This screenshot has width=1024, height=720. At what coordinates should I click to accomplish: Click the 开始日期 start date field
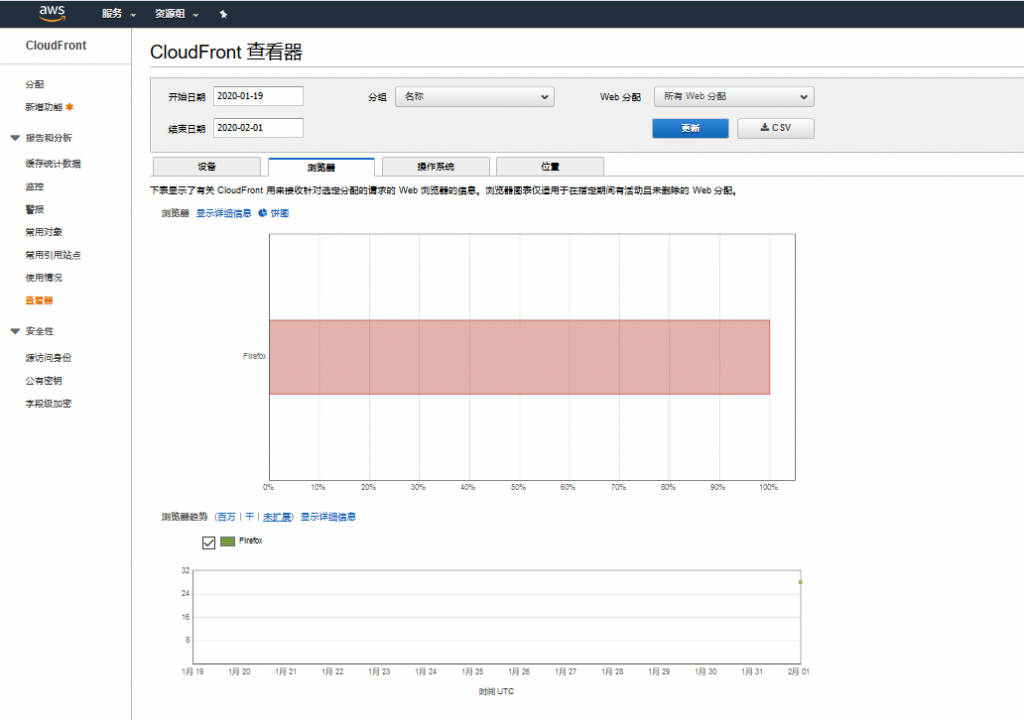[258, 96]
